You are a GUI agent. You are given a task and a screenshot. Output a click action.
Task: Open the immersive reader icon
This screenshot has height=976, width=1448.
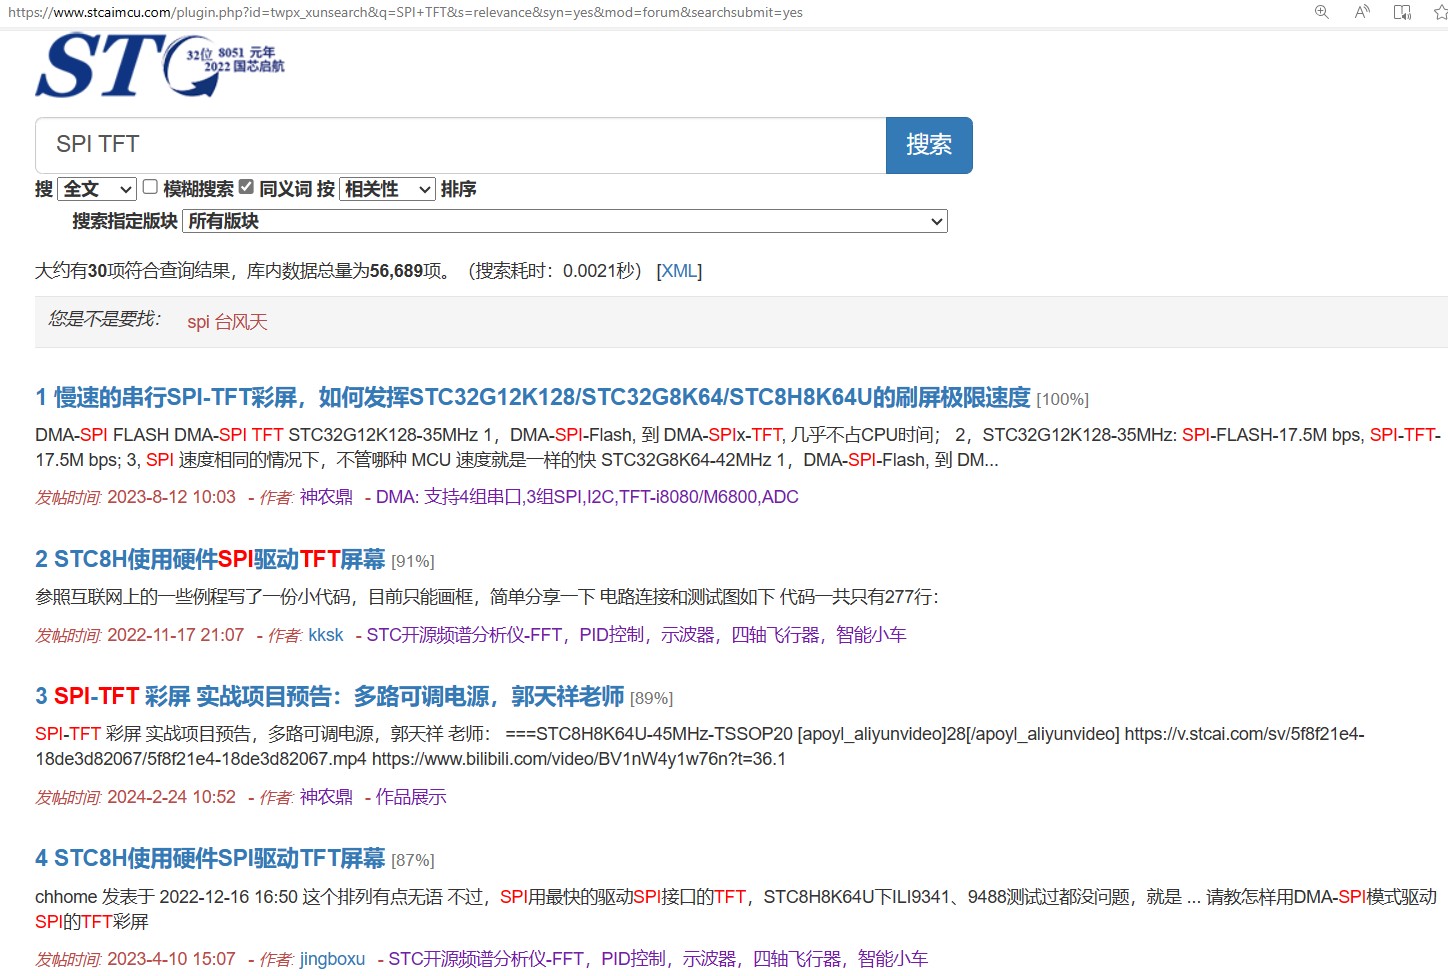click(x=1402, y=12)
